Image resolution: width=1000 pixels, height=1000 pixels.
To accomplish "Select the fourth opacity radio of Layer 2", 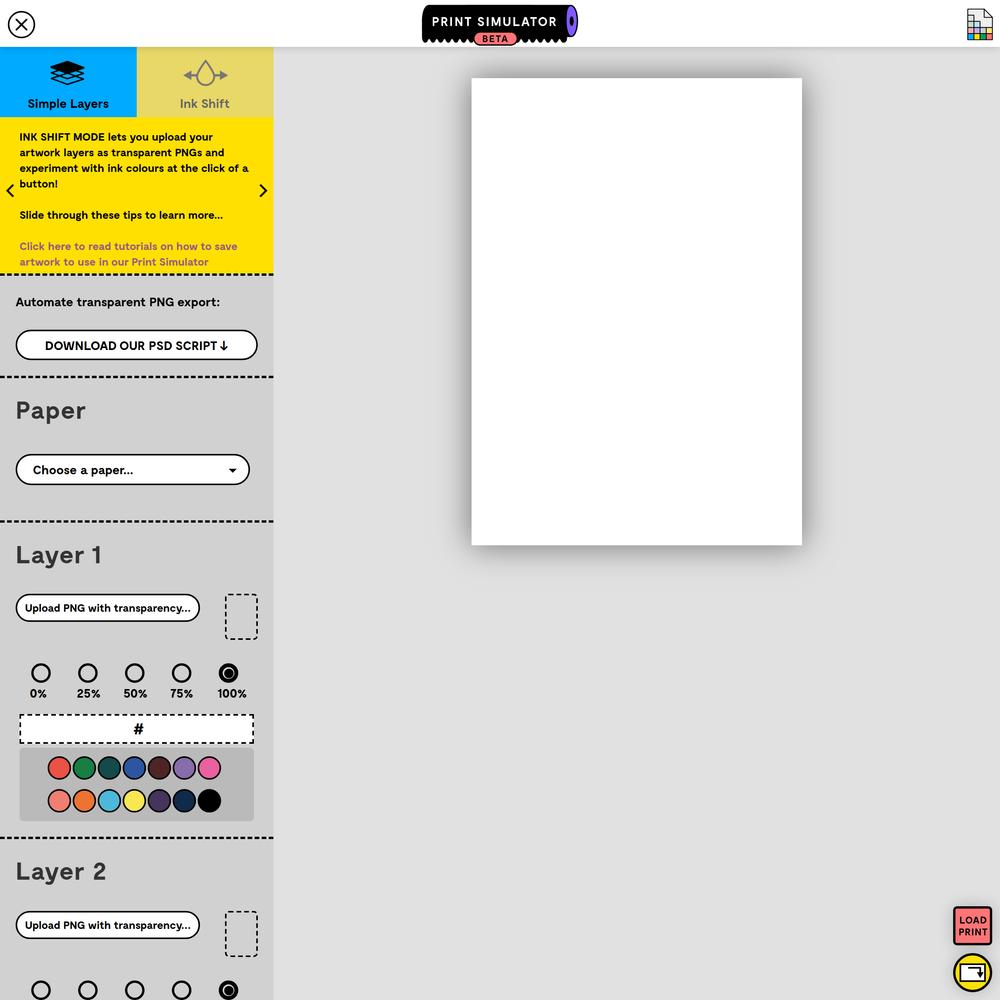I will (x=181, y=990).
